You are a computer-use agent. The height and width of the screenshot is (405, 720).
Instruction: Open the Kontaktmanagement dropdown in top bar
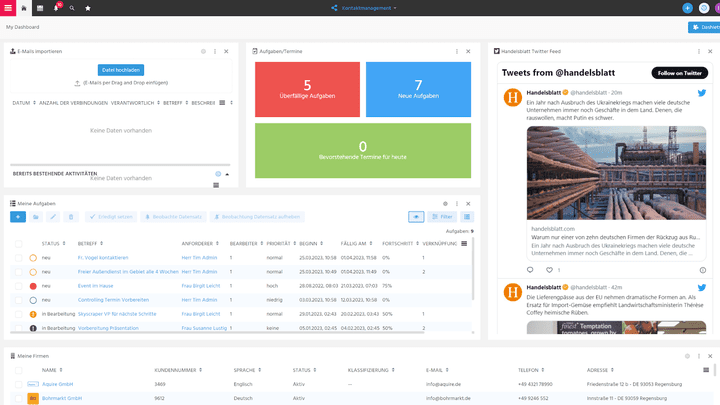pyautogui.click(x=364, y=8)
